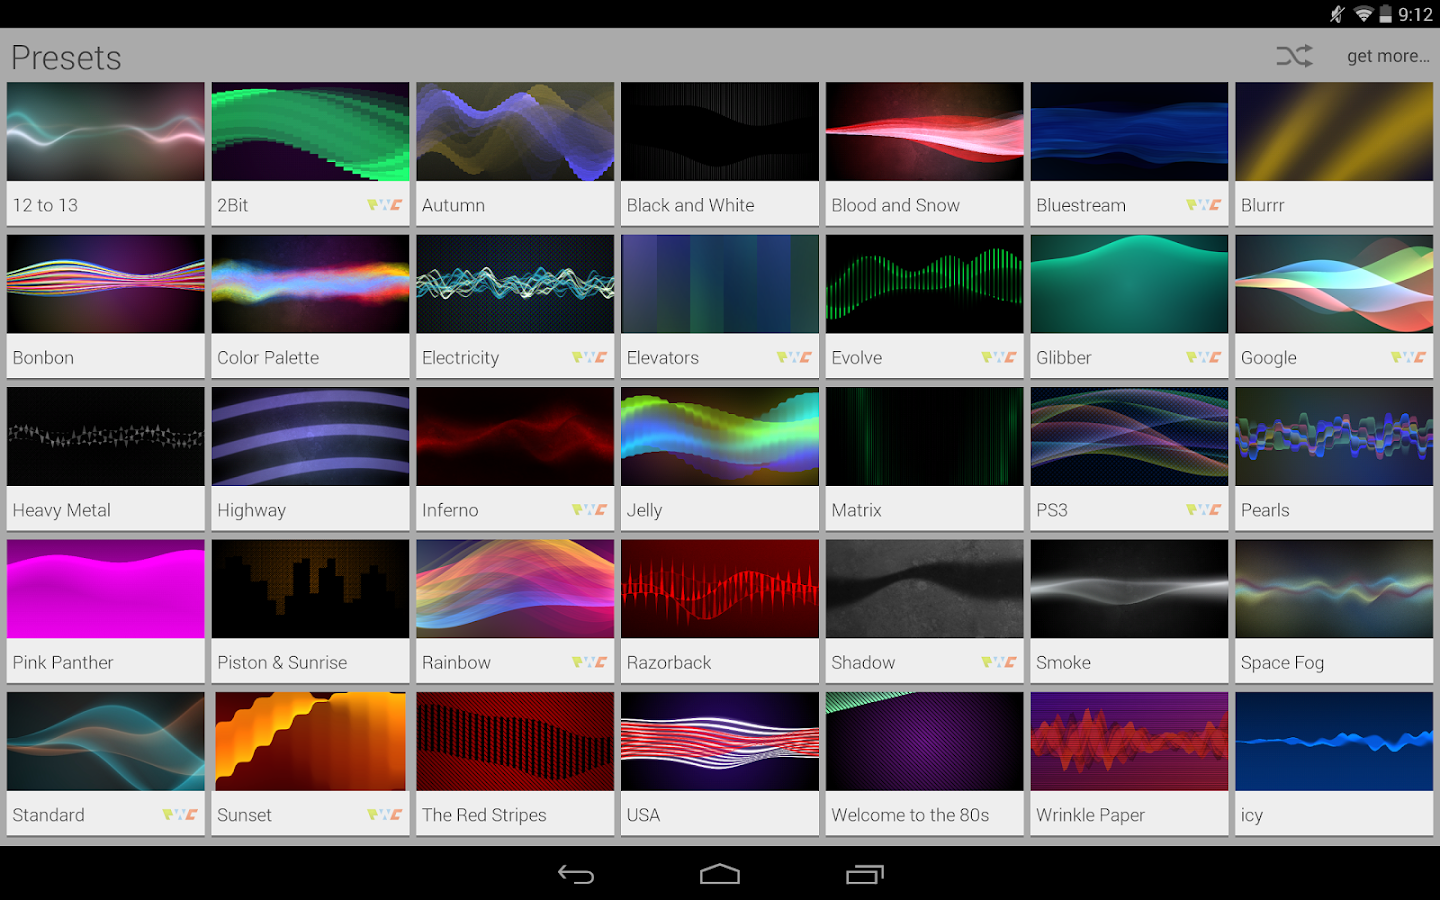Screen dimensions: 1440x900
Task: Select the Autumn preset thumbnail
Action: [515, 132]
